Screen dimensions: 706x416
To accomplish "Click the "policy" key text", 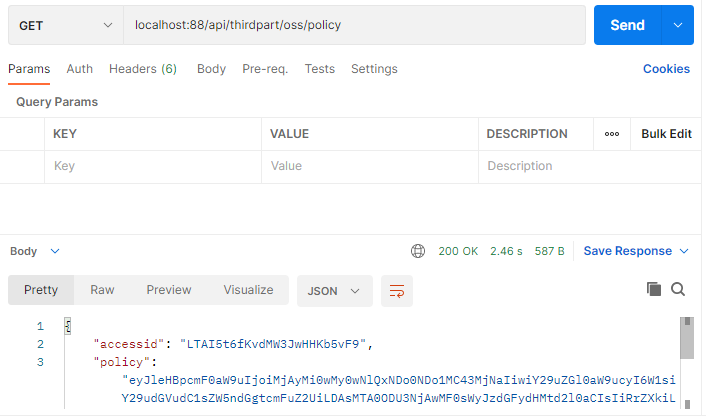I will click(x=122, y=362).
